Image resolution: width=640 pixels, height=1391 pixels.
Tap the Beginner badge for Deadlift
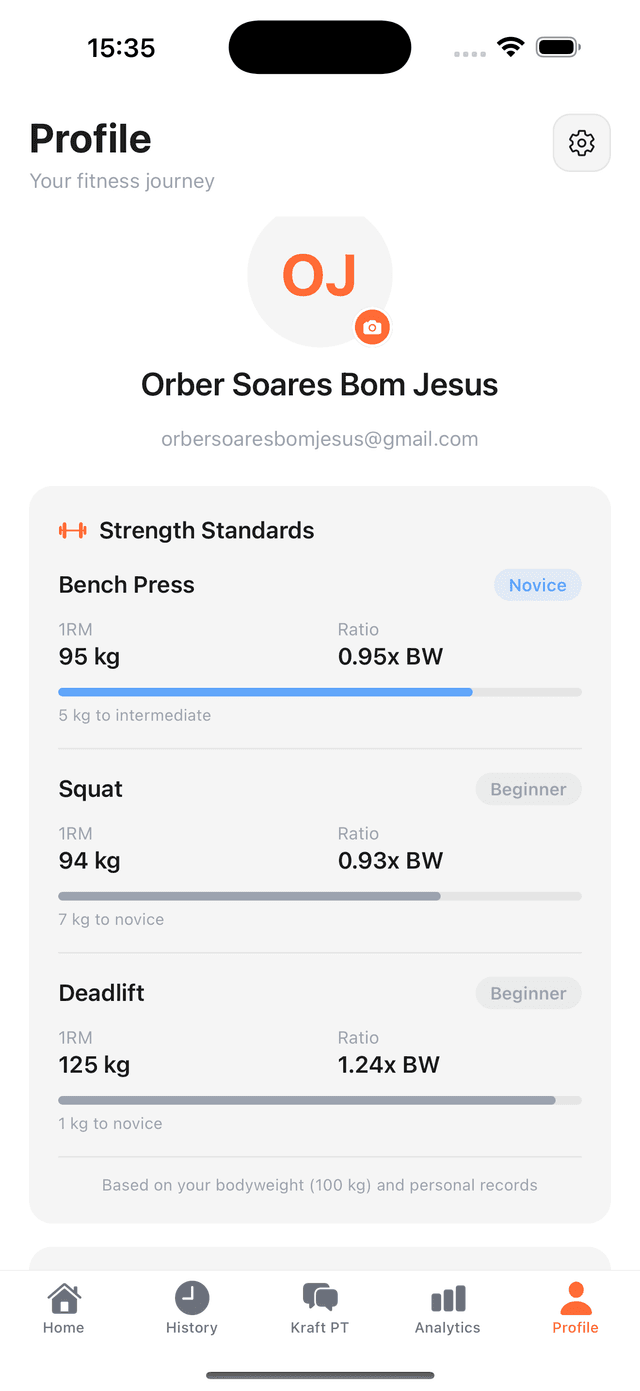pyautogui.click(x=528, y=992)
